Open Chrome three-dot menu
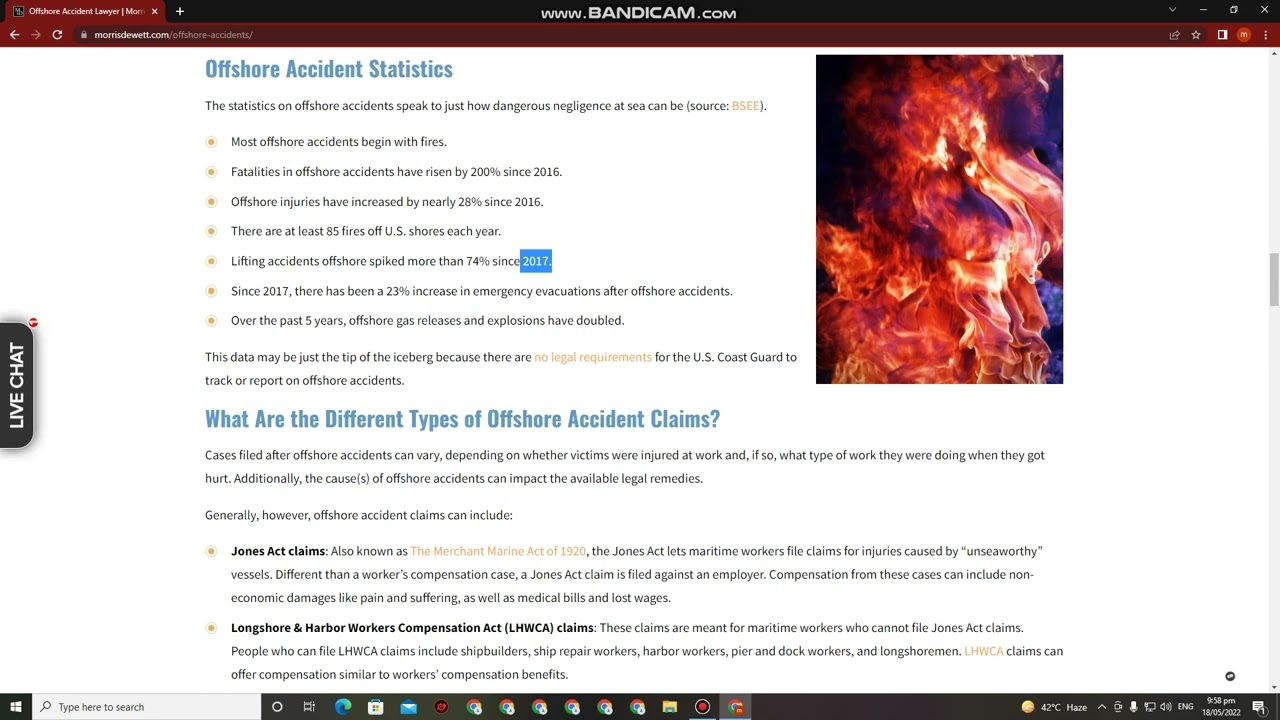 (x=1265, y=35)
